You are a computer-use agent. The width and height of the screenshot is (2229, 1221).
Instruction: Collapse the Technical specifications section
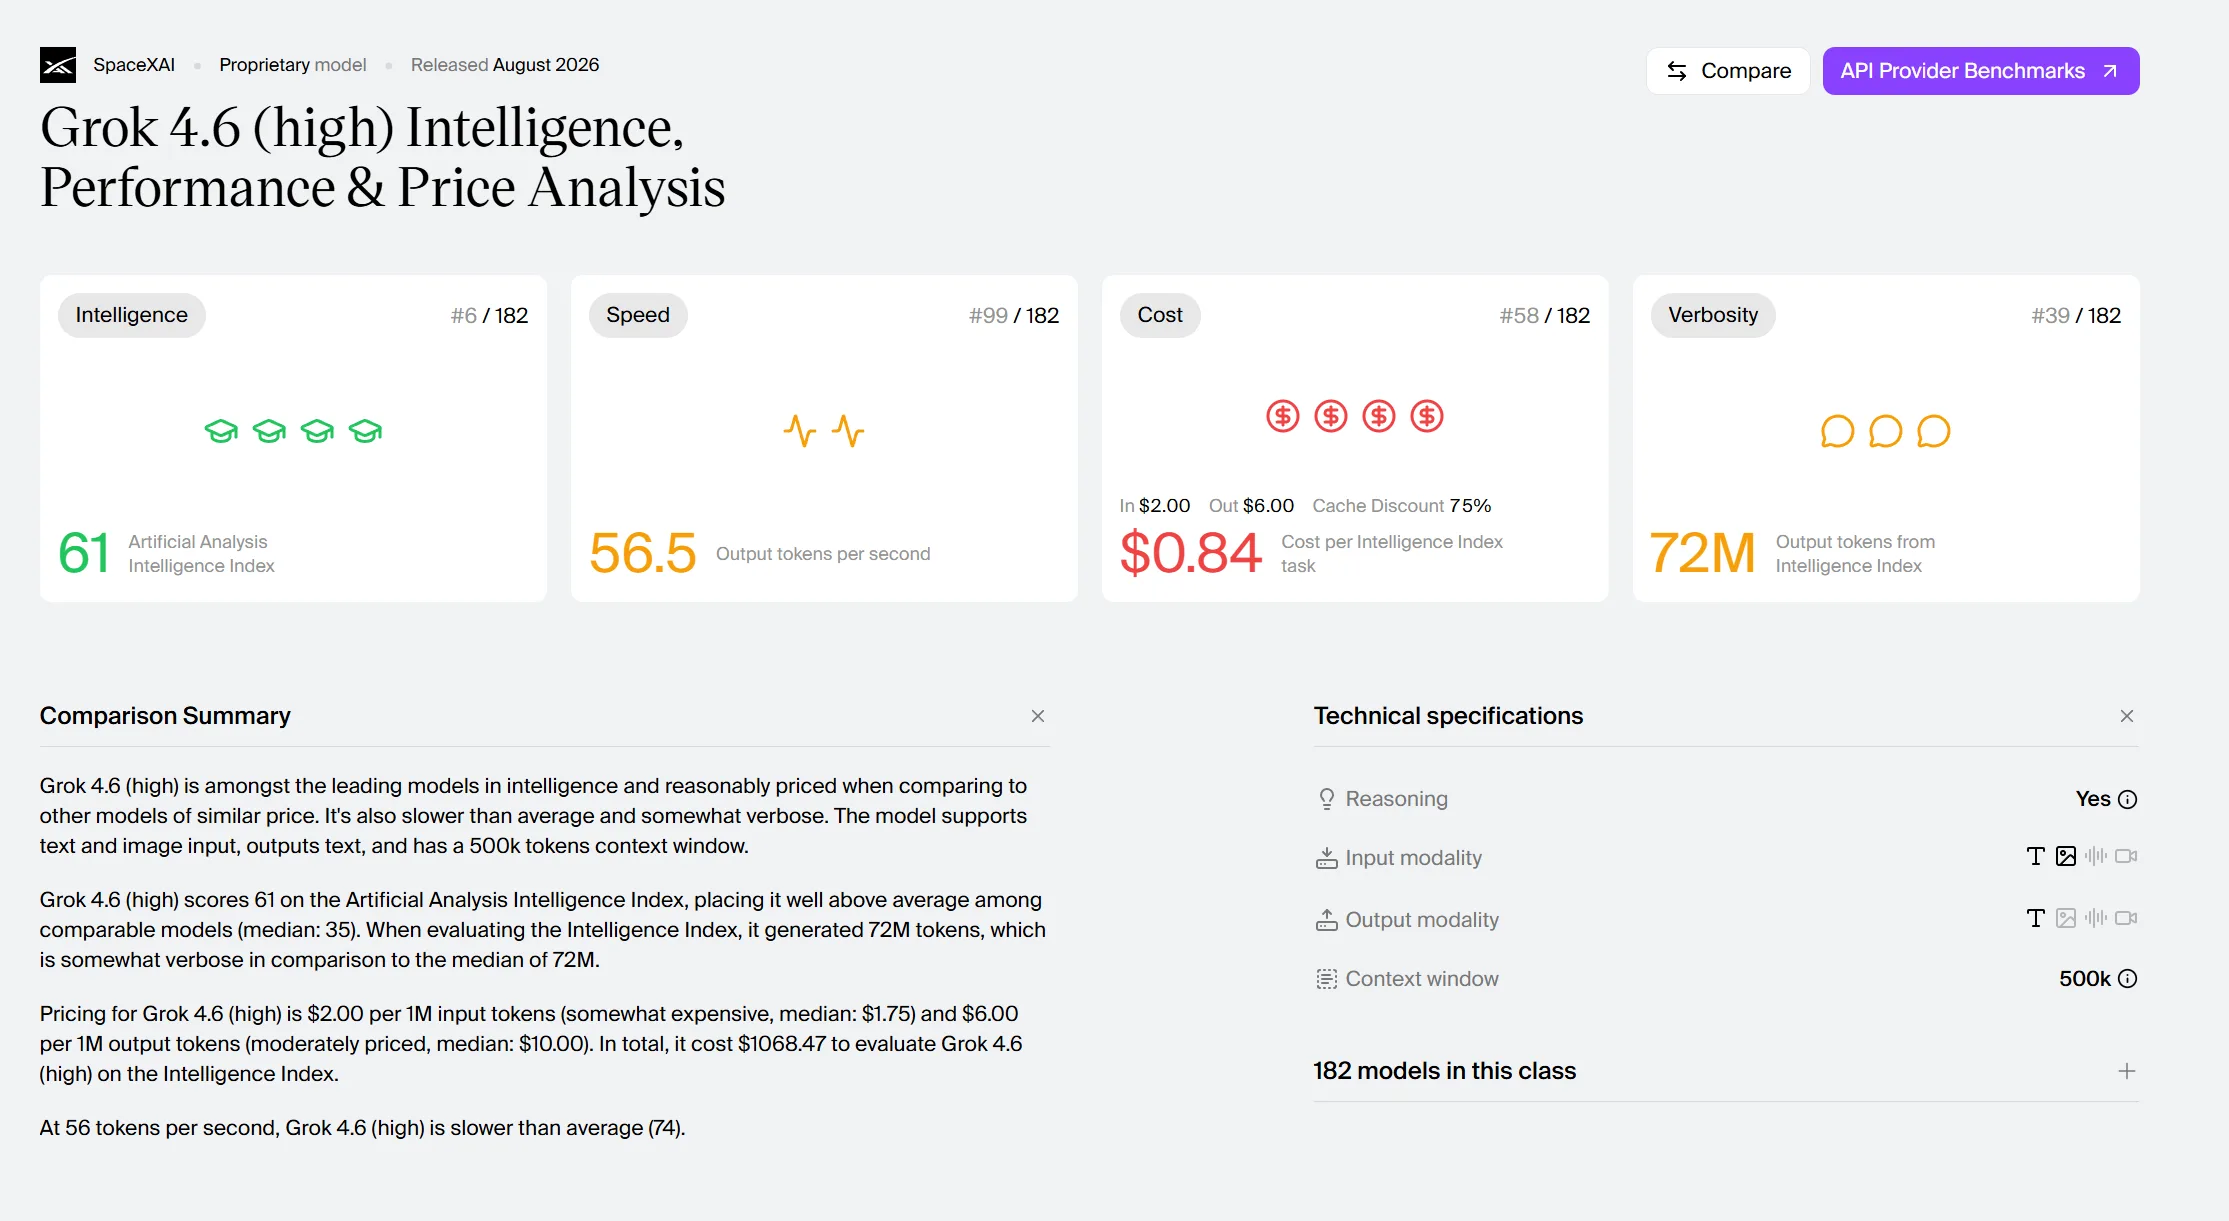tap(2127, 716)
